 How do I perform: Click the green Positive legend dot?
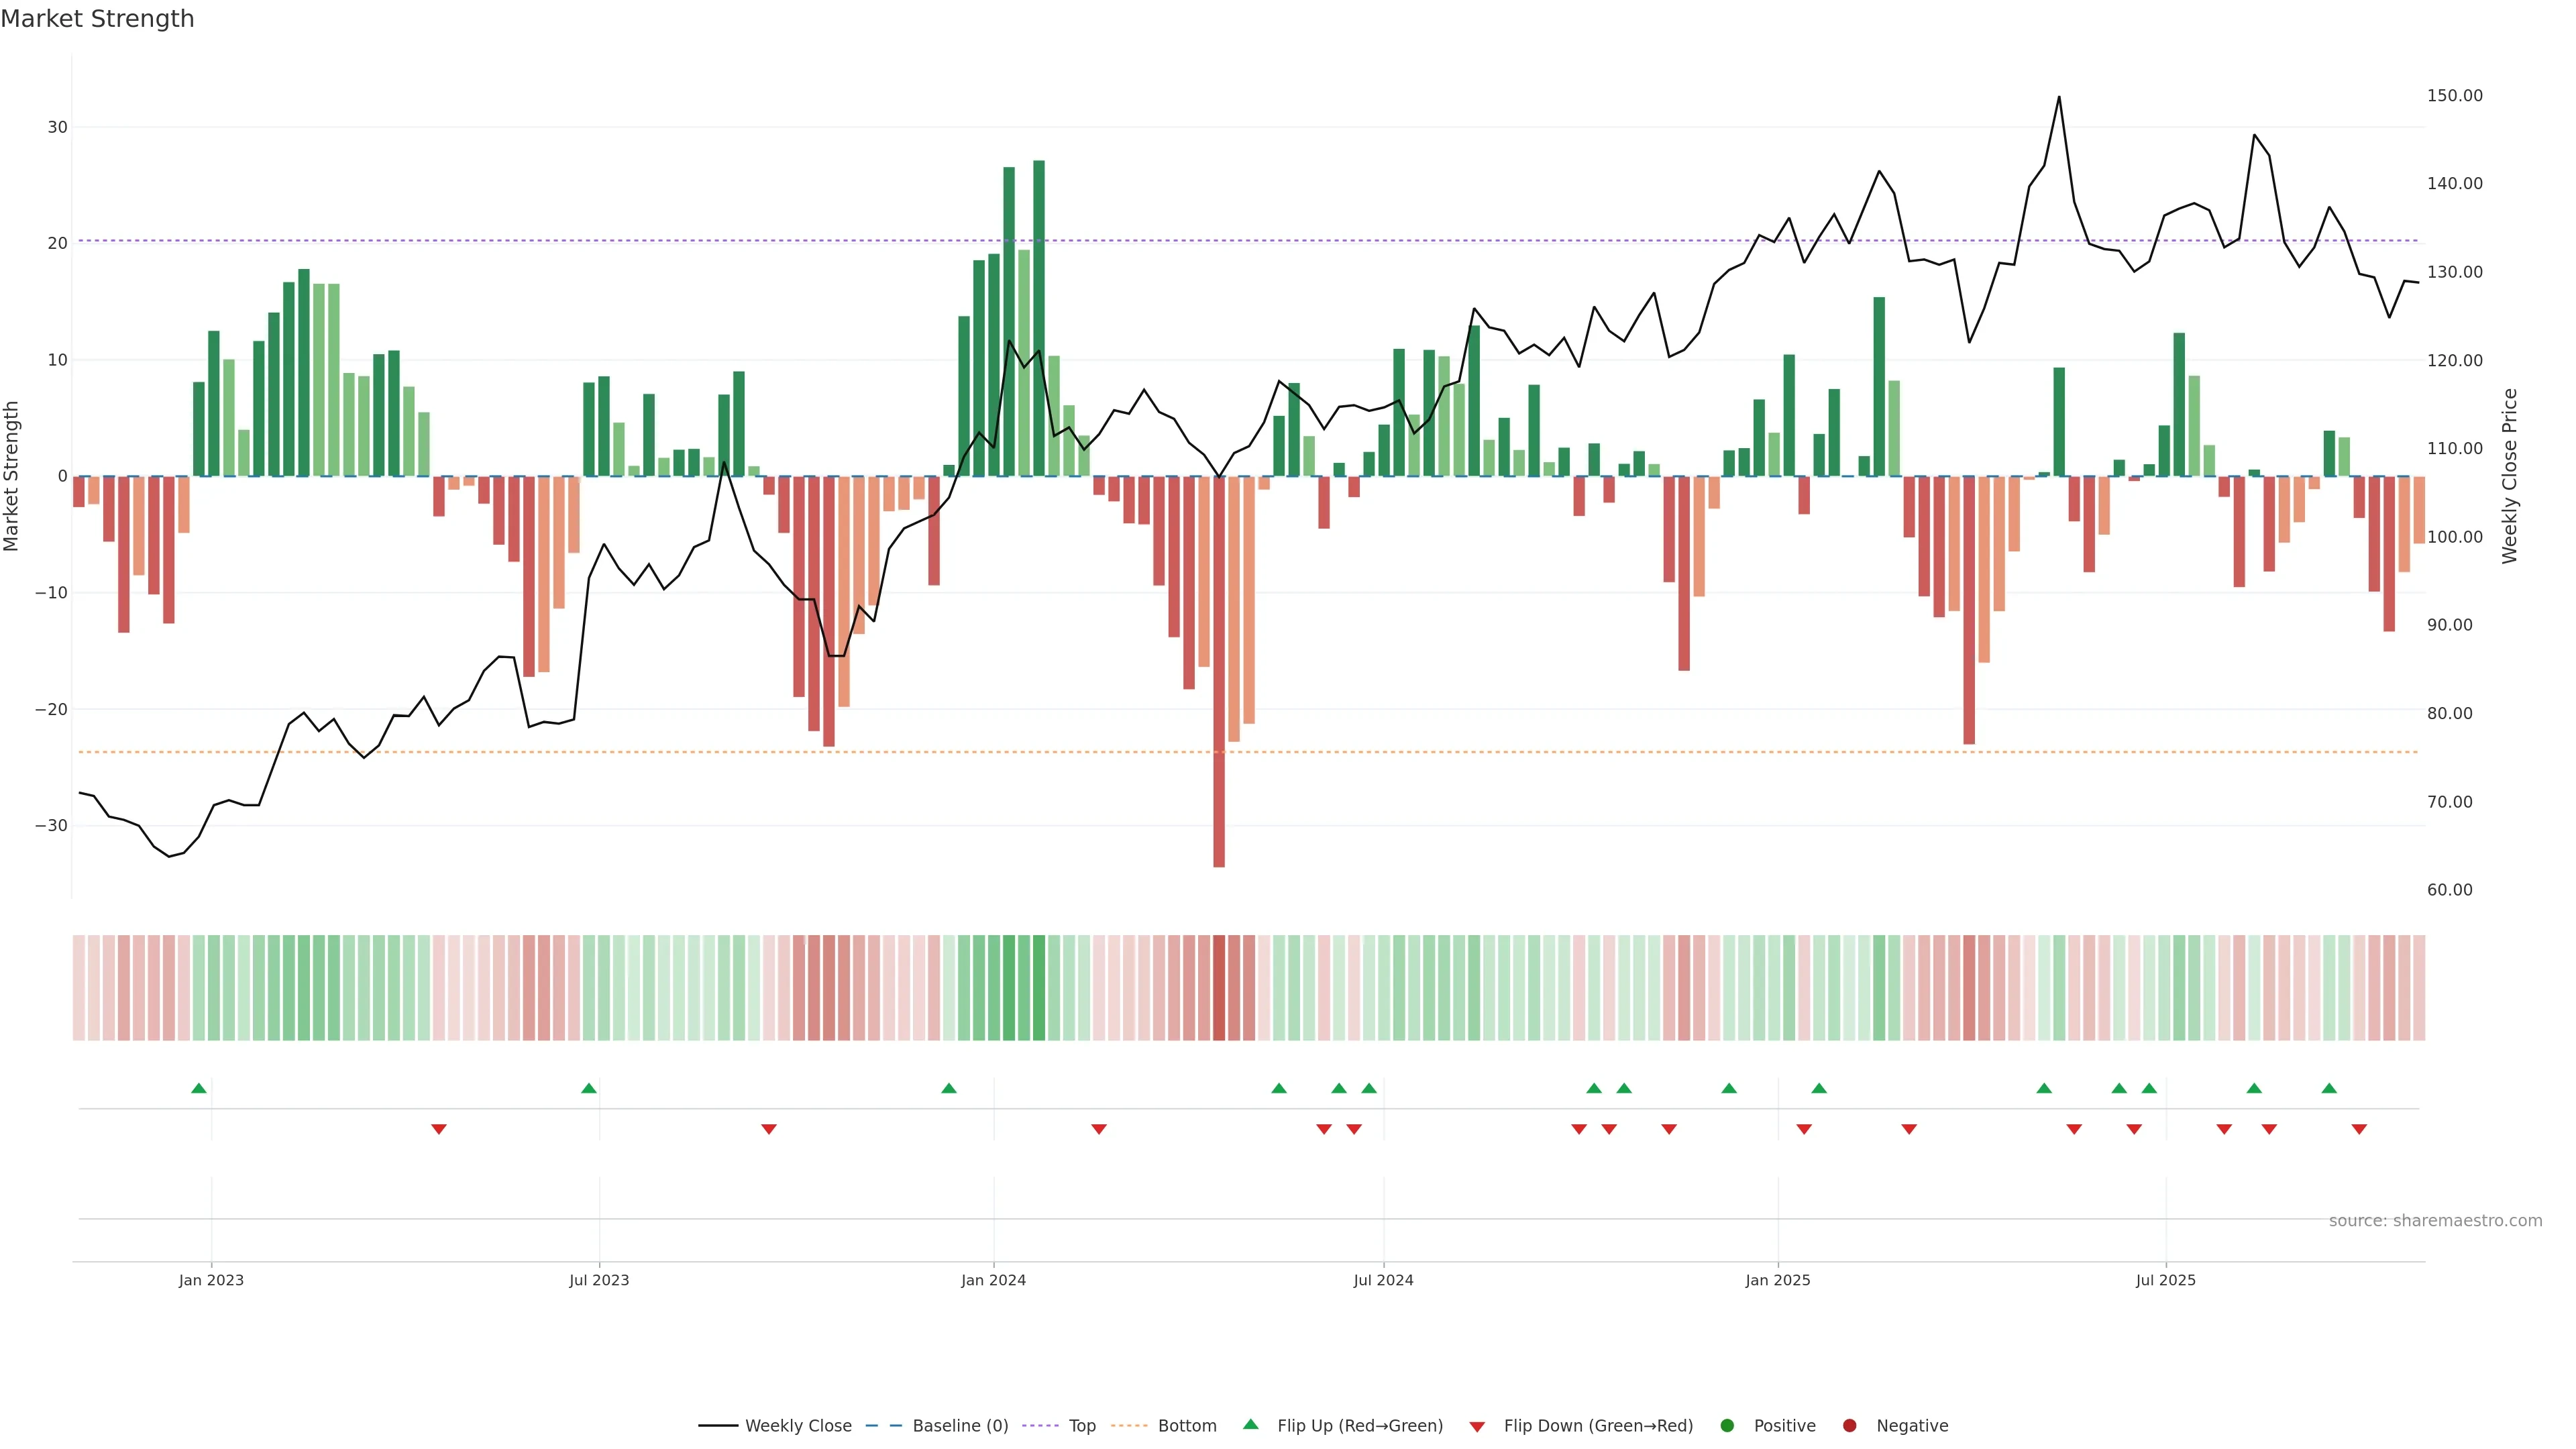click(x=1727, y=1425)
